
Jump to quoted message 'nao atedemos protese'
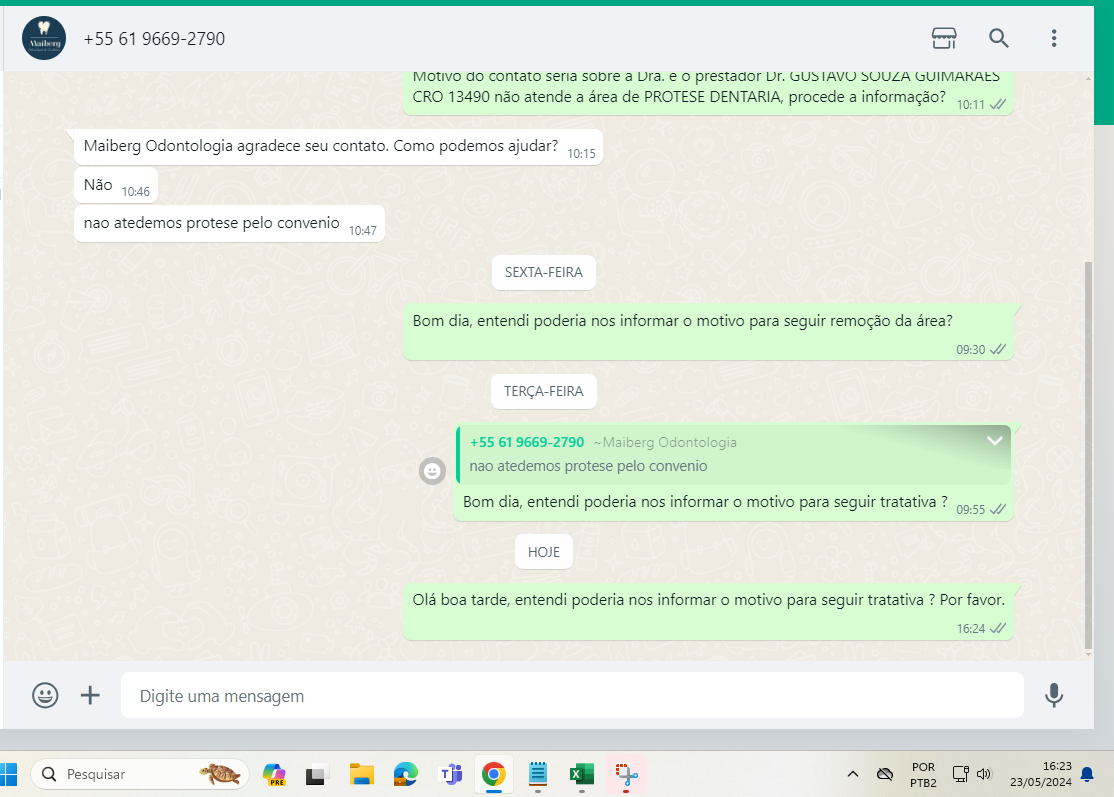point(734,455)
